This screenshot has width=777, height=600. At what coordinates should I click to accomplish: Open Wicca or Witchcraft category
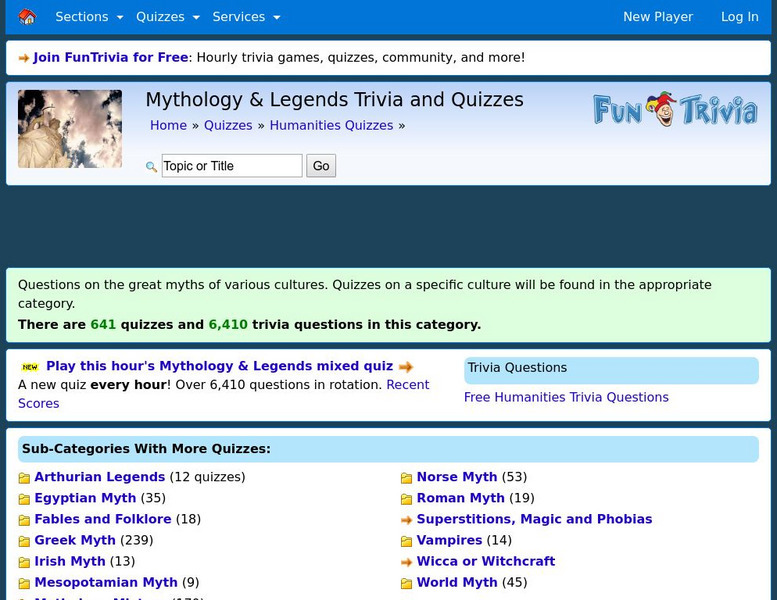[486, 561]
